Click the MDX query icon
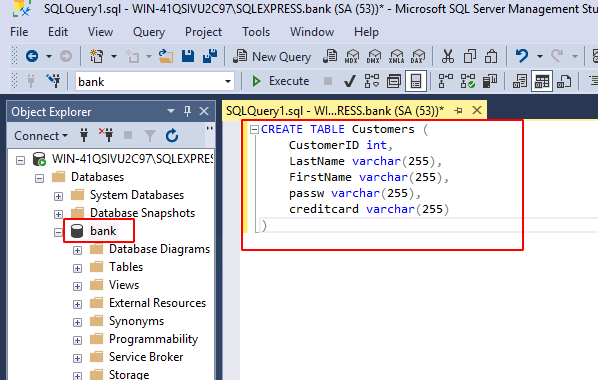 click(x=352, y=56)
